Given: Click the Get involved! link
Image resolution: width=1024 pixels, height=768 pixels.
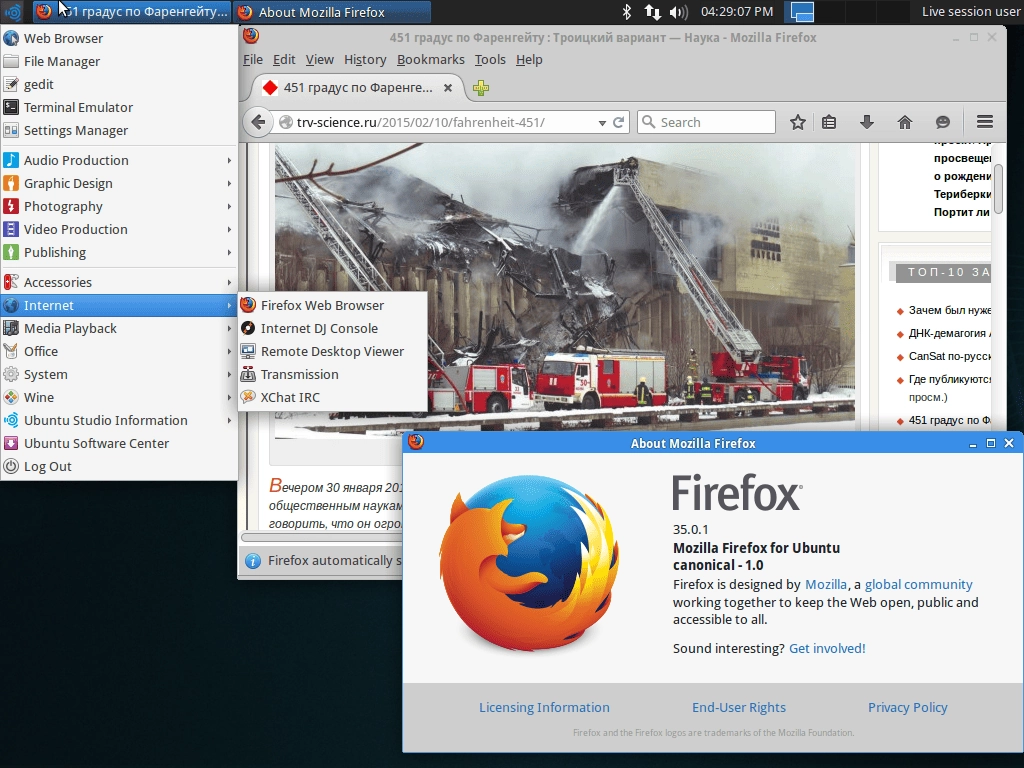Looking at the screenshot, I should point(827,648).
